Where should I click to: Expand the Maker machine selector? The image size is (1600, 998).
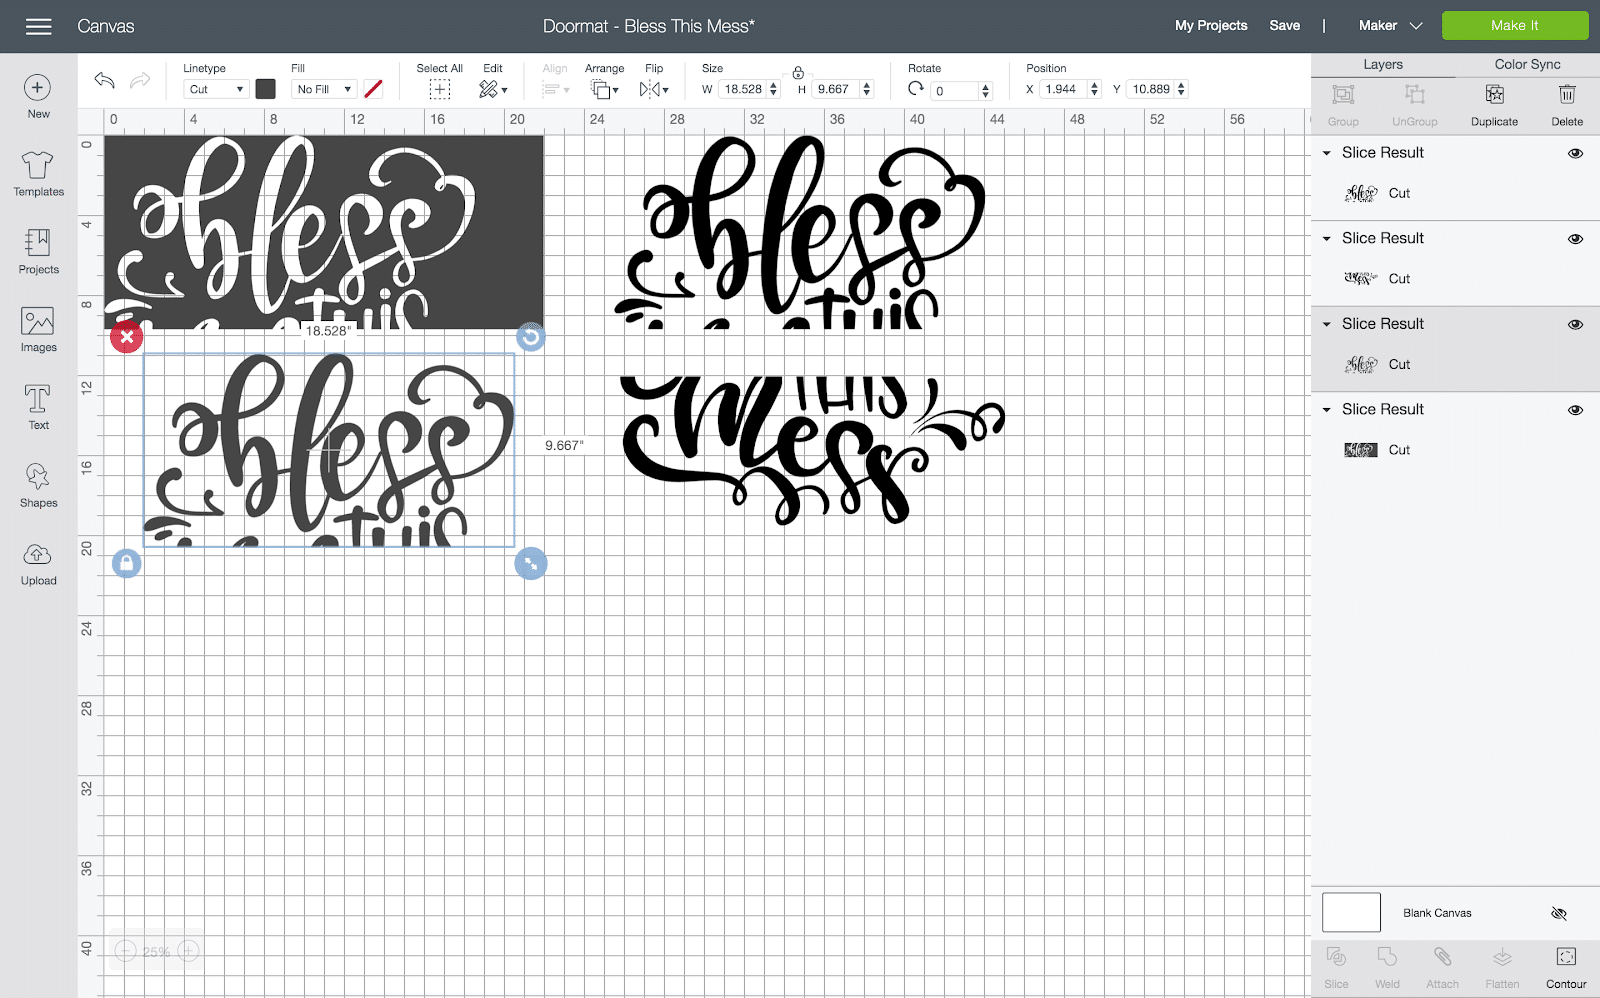1390,26
